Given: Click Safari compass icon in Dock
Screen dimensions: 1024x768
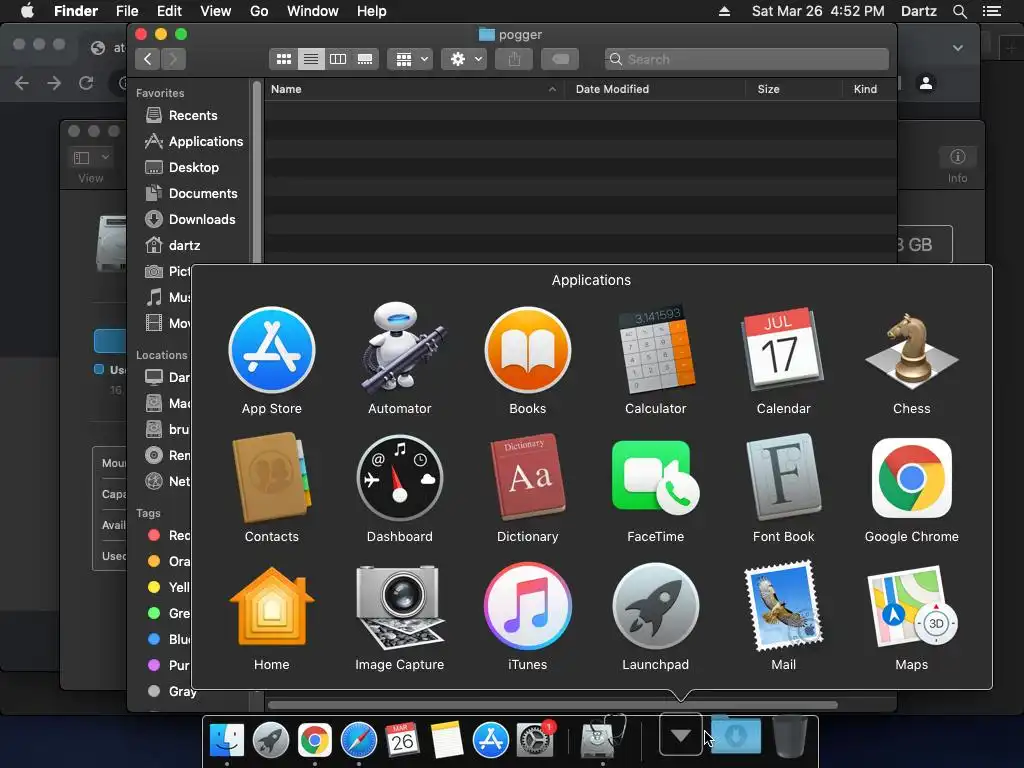Looking at the screenshot, I should point(359,740).
